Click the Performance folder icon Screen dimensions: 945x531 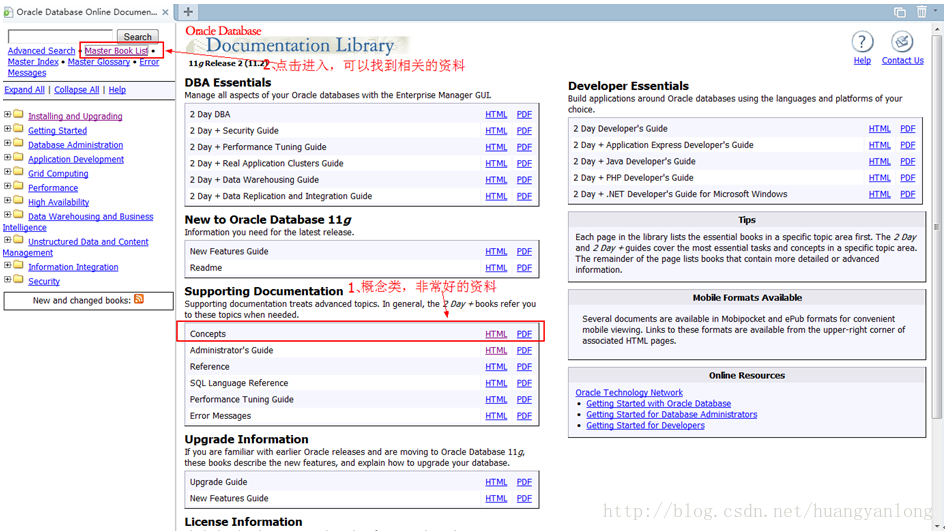19,186
